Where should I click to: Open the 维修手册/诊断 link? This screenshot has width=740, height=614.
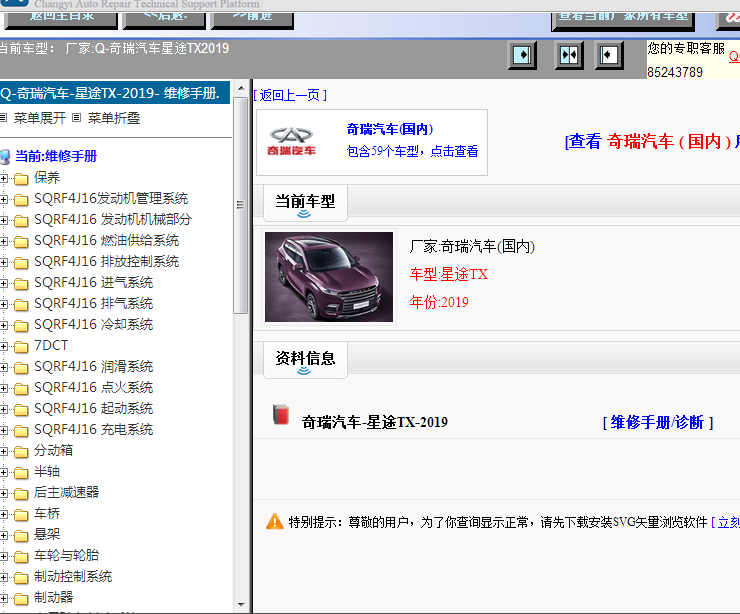(657, 422)
